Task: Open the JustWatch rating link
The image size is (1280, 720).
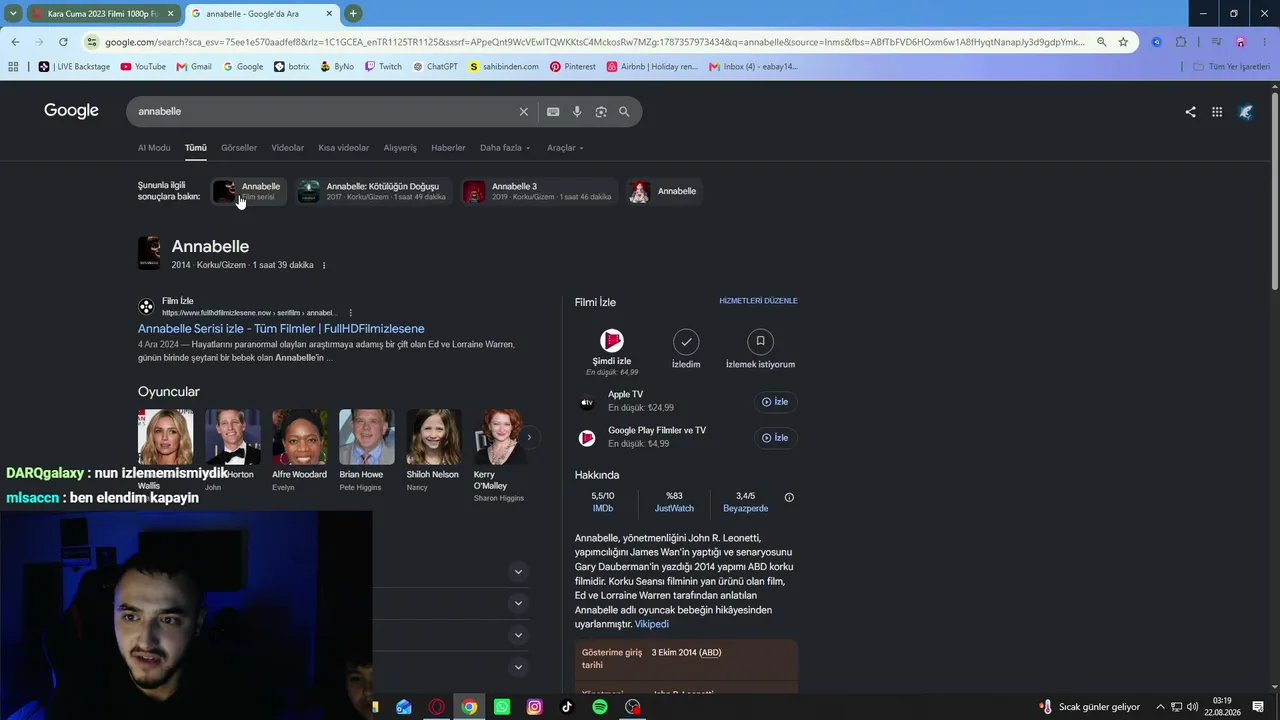Action: click(x=674, y=509)
